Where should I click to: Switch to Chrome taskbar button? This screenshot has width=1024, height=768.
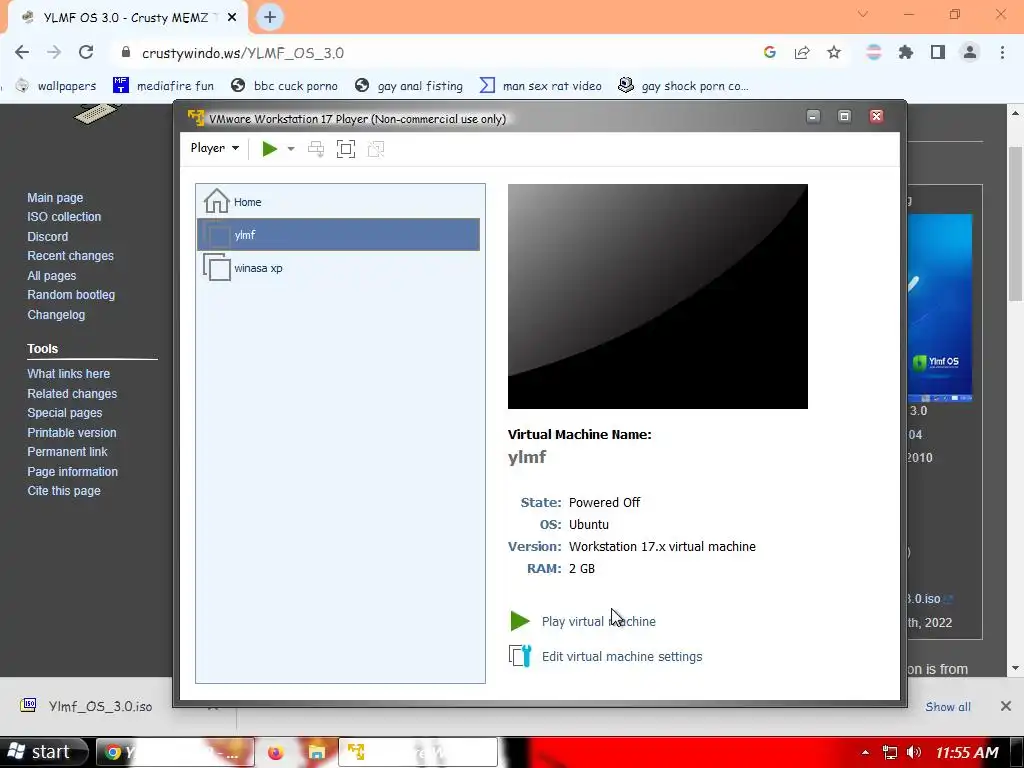[x=175, y=752]
